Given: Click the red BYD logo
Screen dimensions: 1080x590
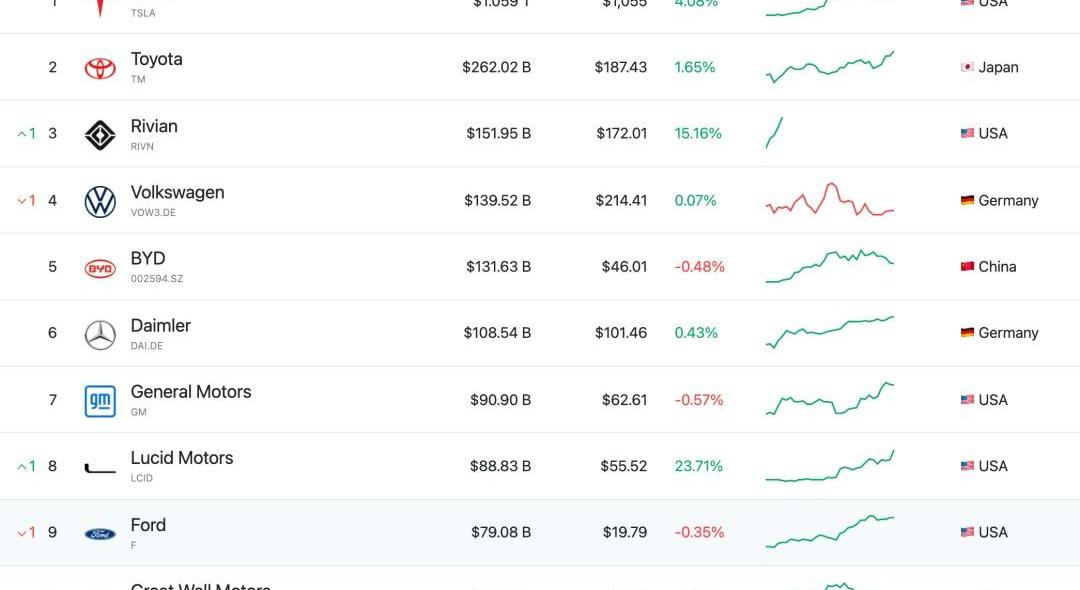Looking at the screenshot, I should click(x=100, y=268).
